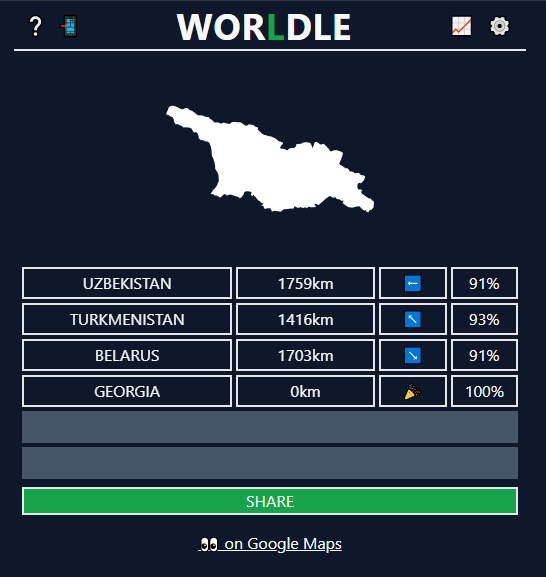Click the white Georgia country silhouette

click(270, 159)
